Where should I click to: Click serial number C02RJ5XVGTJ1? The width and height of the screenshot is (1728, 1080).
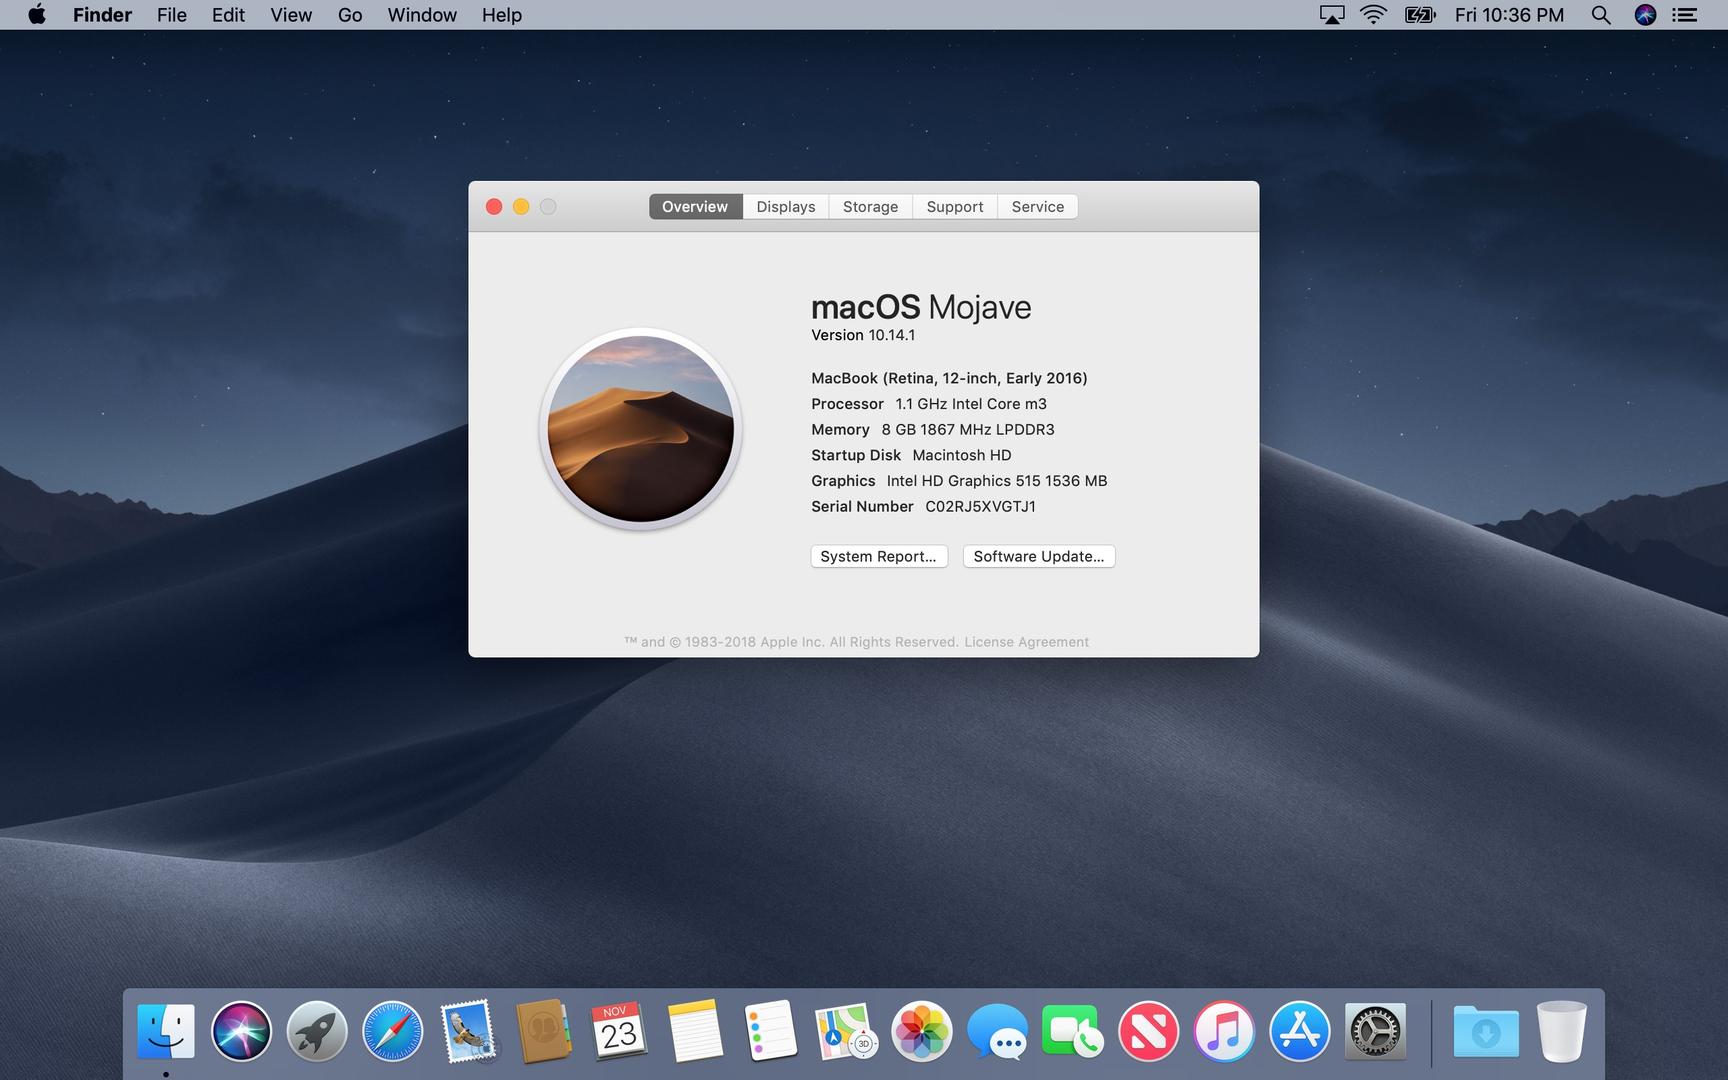click(x=980, y=507)
